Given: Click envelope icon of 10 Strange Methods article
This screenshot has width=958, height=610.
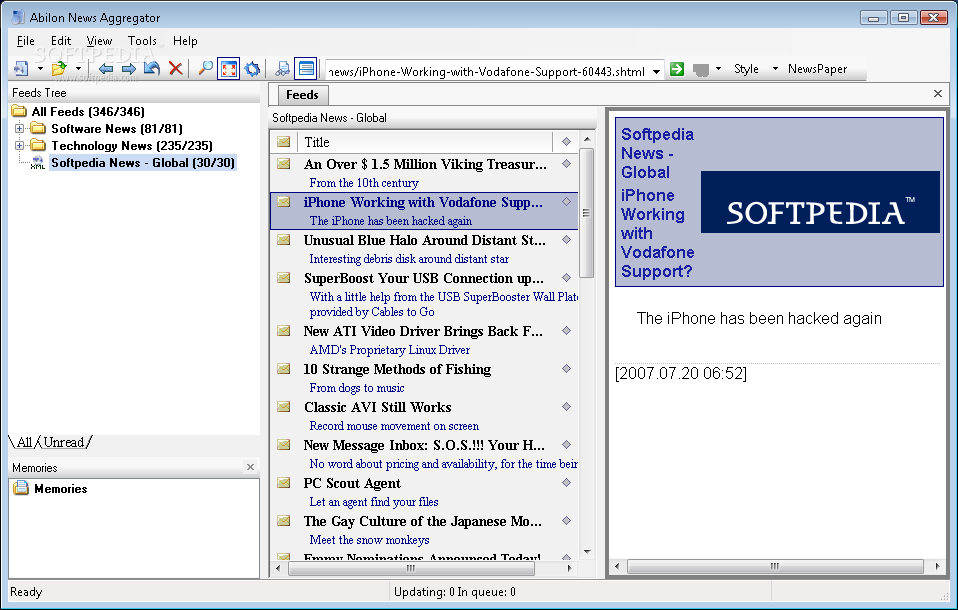Looking at the screenshot, I should click(x=283, y=369).
